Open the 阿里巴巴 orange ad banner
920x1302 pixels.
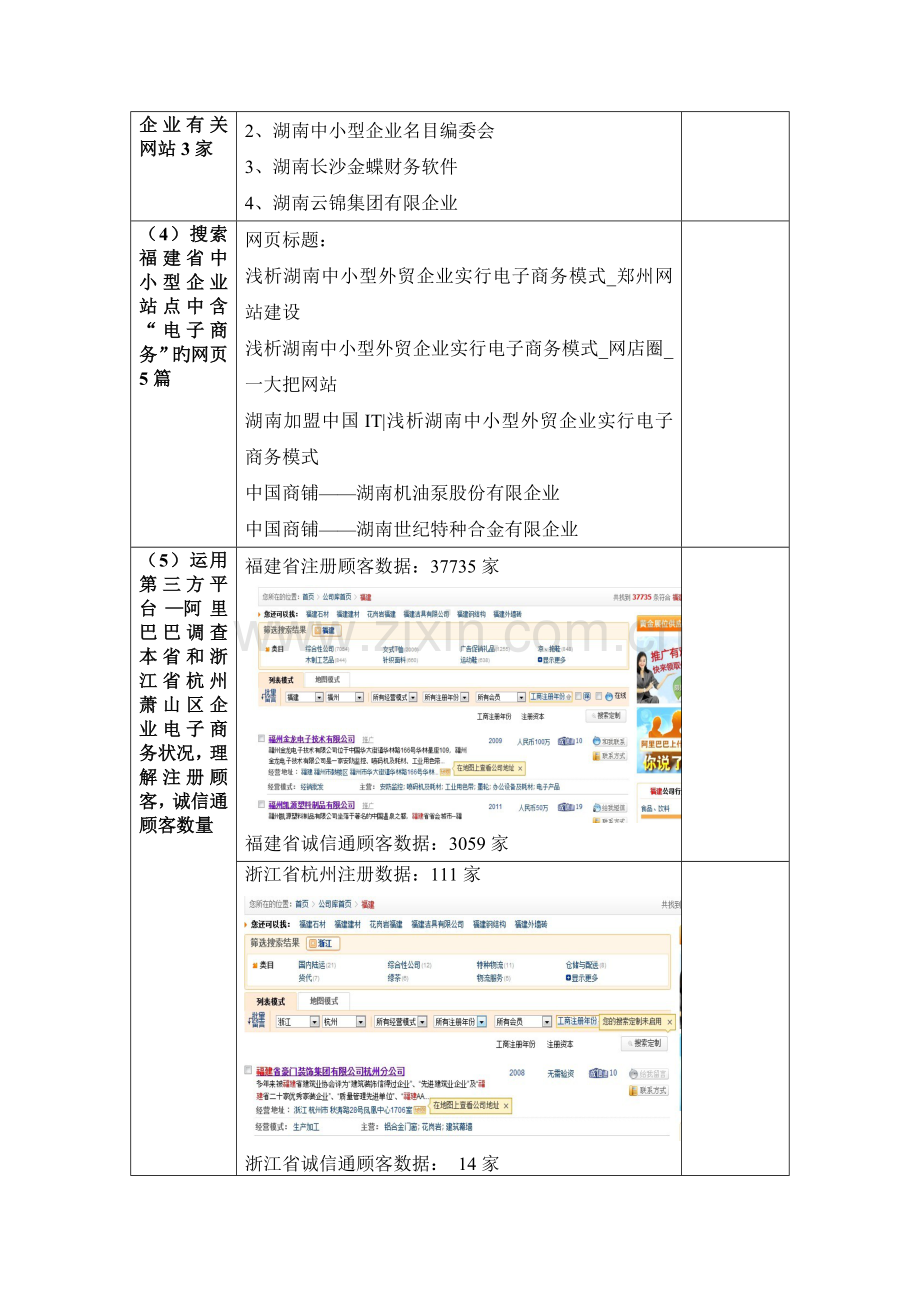tap(659, 740)
